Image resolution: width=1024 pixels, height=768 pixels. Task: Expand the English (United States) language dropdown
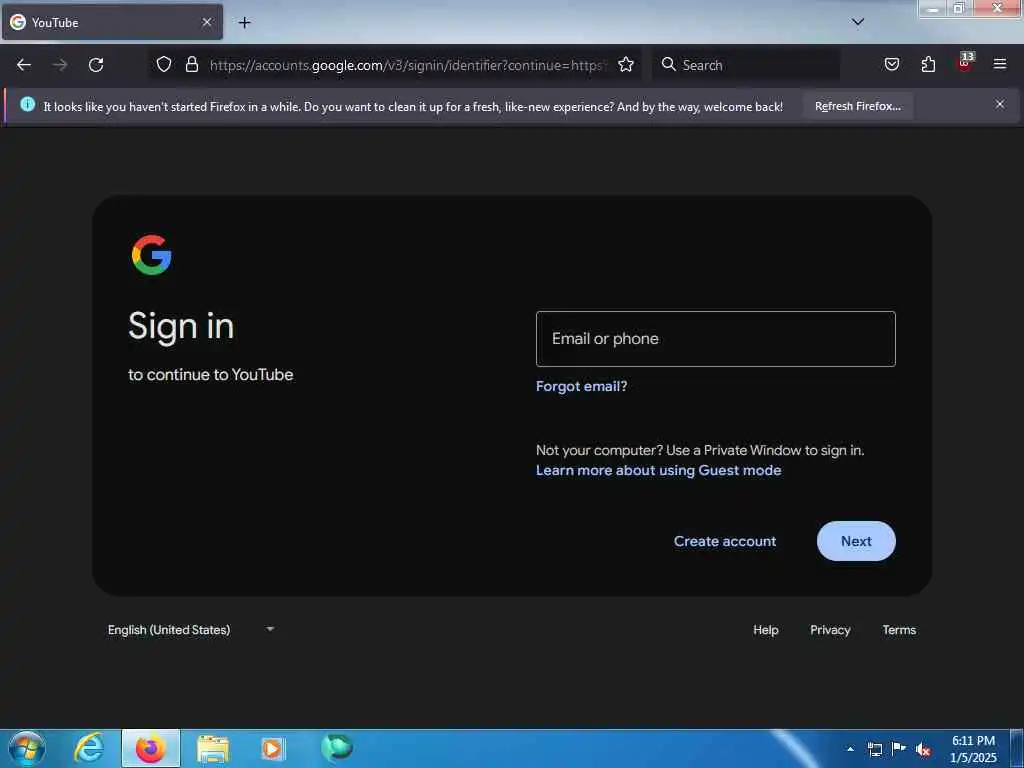pyautogui.click(x=190, y=630)
